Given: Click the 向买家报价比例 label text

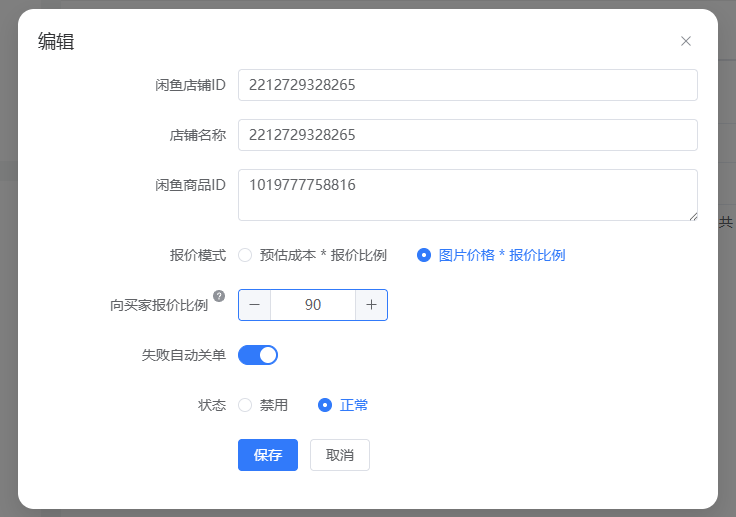Looking at the screenshot, I should 159,305.
